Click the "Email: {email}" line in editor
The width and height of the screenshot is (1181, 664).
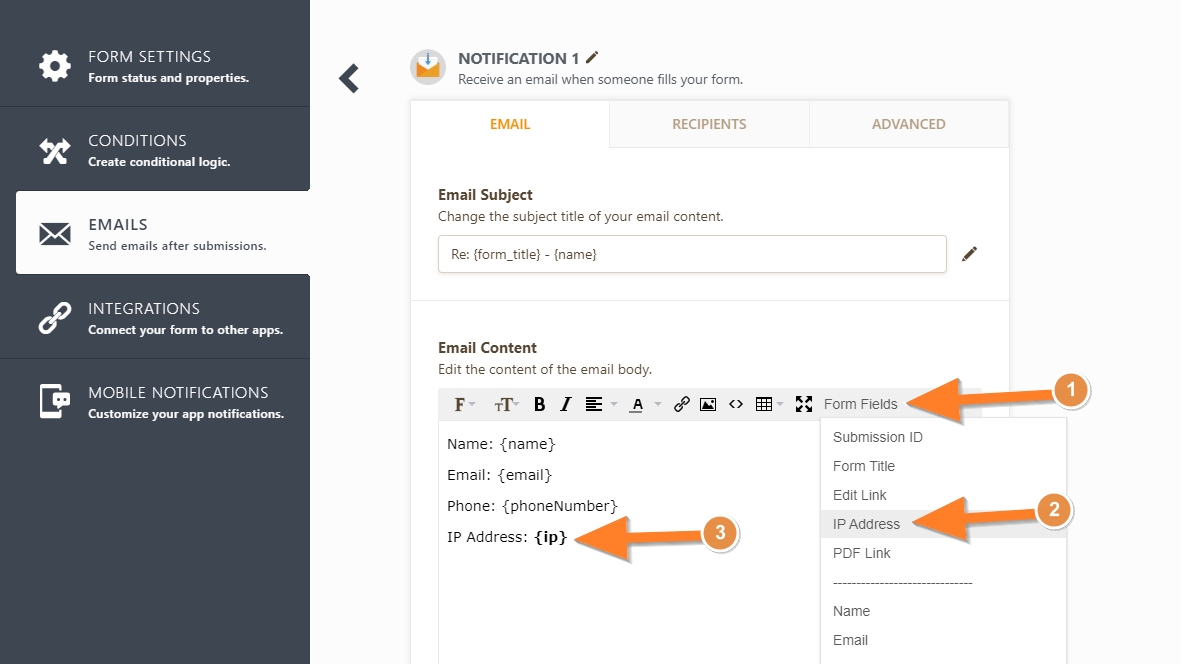[499, 475]
